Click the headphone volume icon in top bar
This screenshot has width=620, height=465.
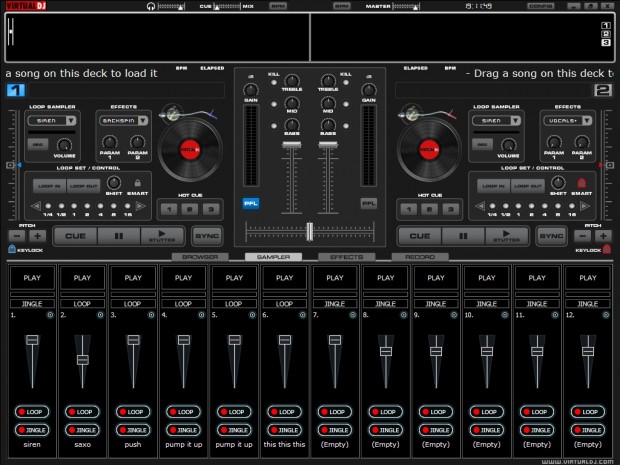pyautogui.click(x=150, y=6)
